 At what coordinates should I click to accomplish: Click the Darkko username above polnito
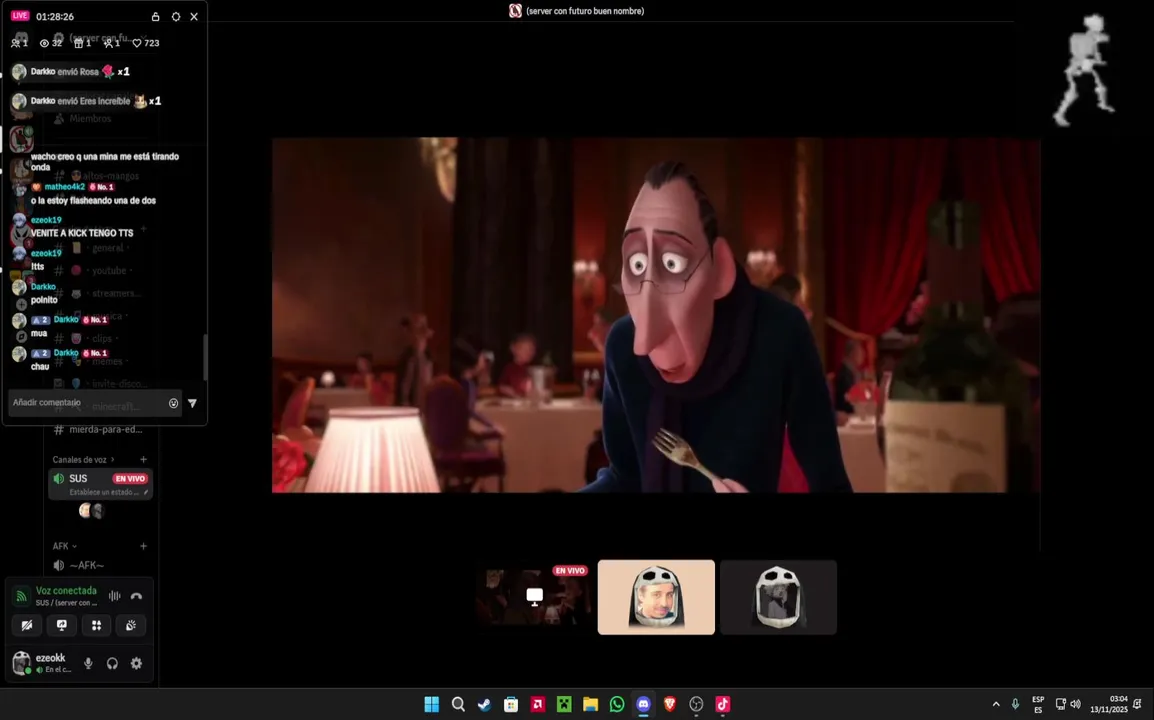pyautogui.click(x=43, y=286)
